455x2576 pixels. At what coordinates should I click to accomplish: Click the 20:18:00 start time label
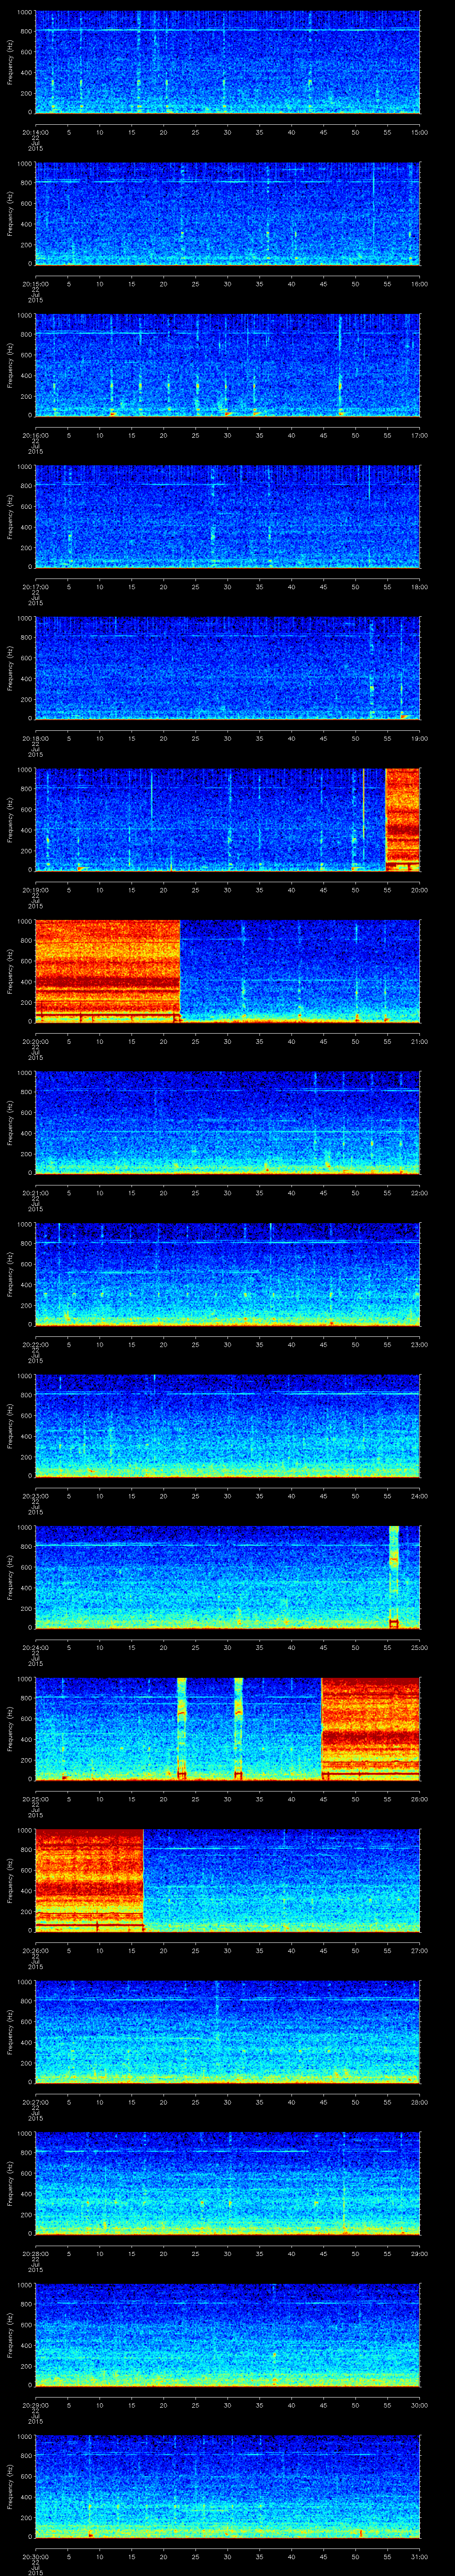point(35,738)
